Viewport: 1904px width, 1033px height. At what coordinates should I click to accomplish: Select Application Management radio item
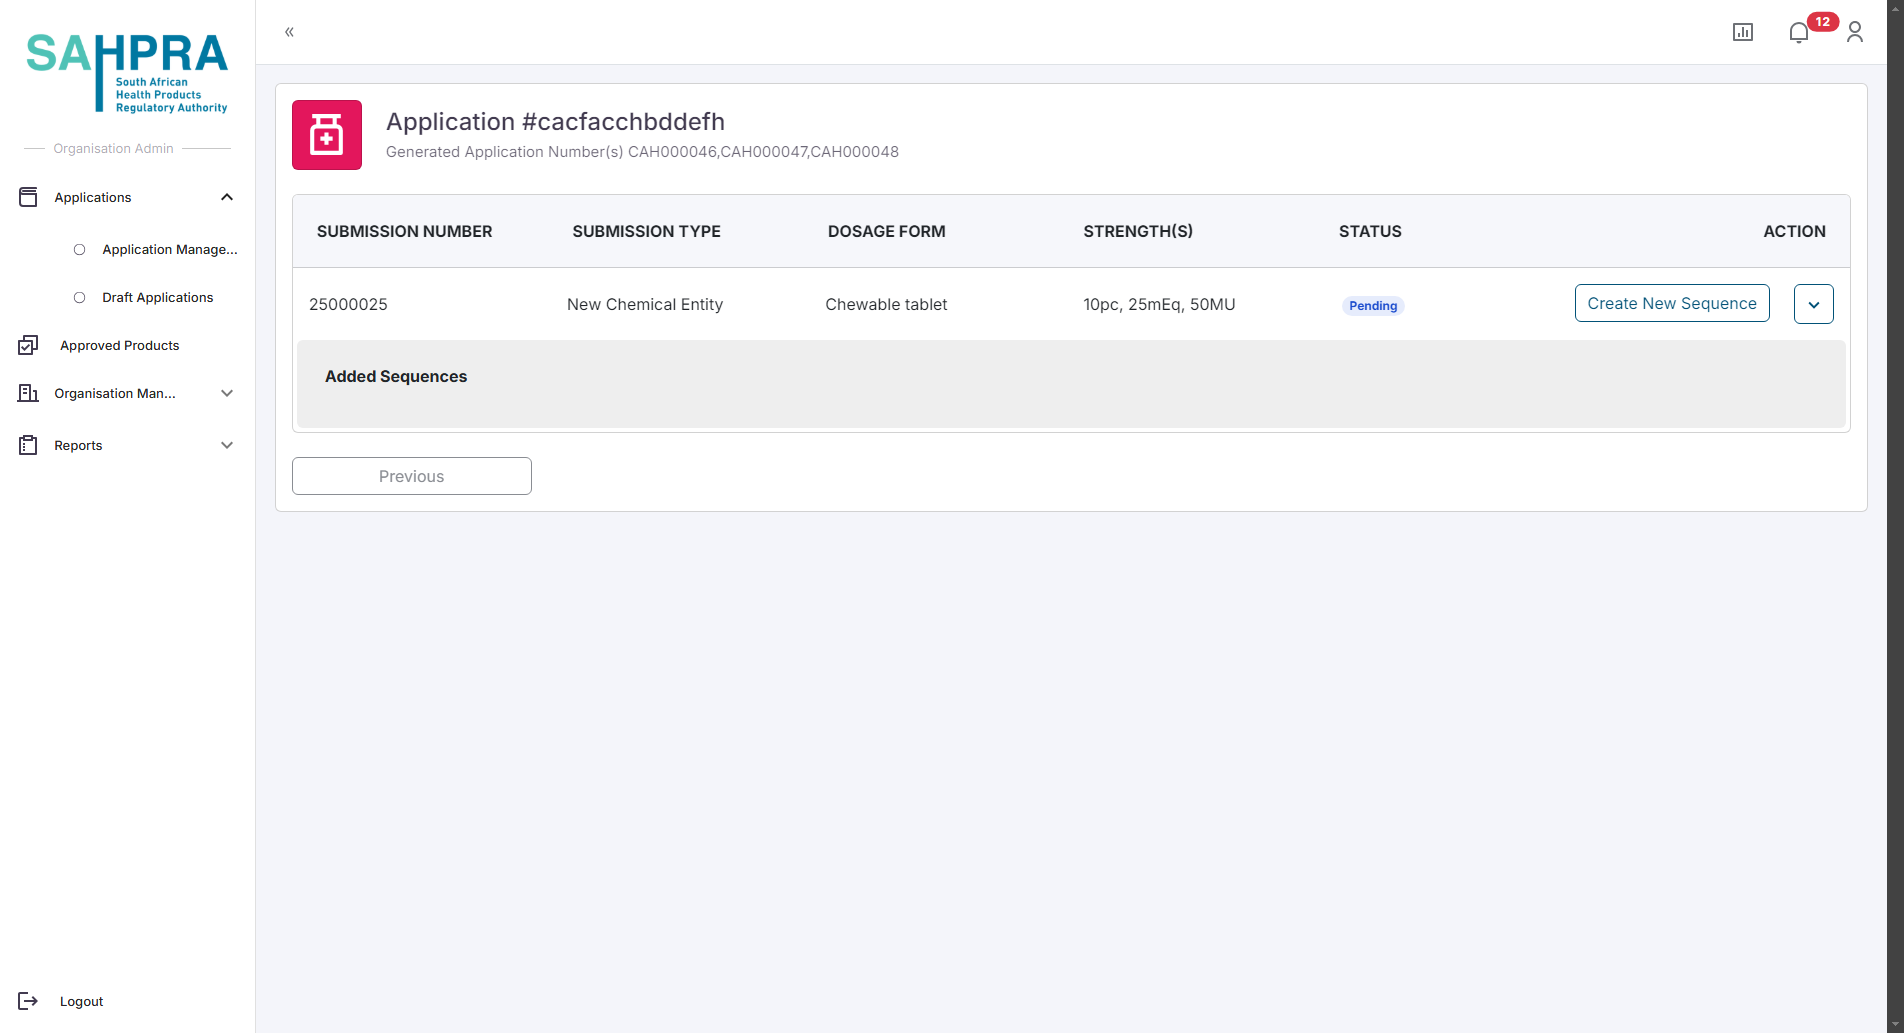pos(80,249)
